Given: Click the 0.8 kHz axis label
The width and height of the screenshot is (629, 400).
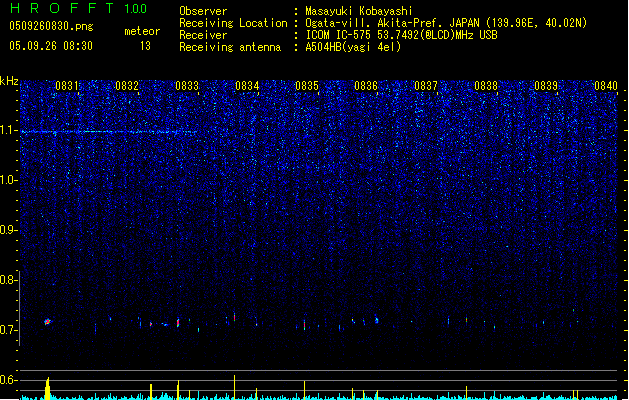Looking at the screenshot, I should pos(8,280).
